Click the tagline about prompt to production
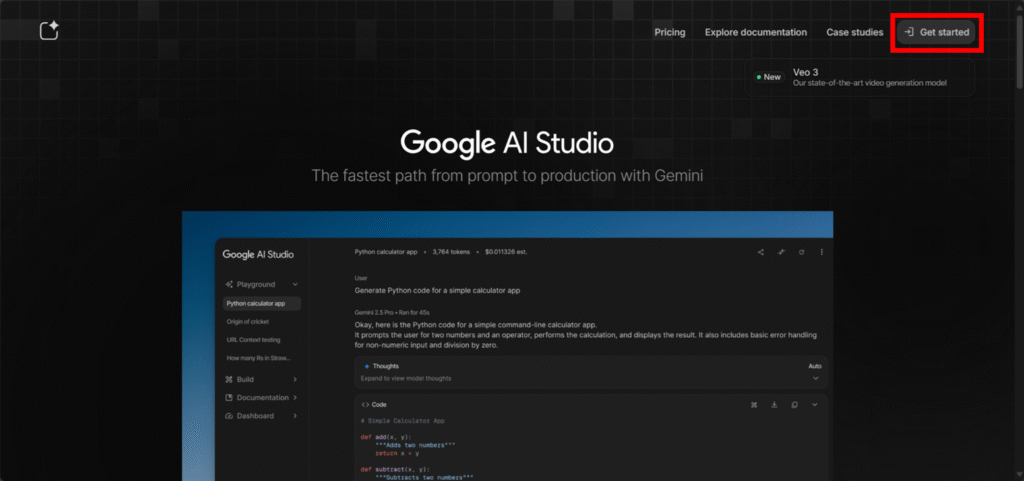This screenshot has width=1024, height=481. coord(507,176)
